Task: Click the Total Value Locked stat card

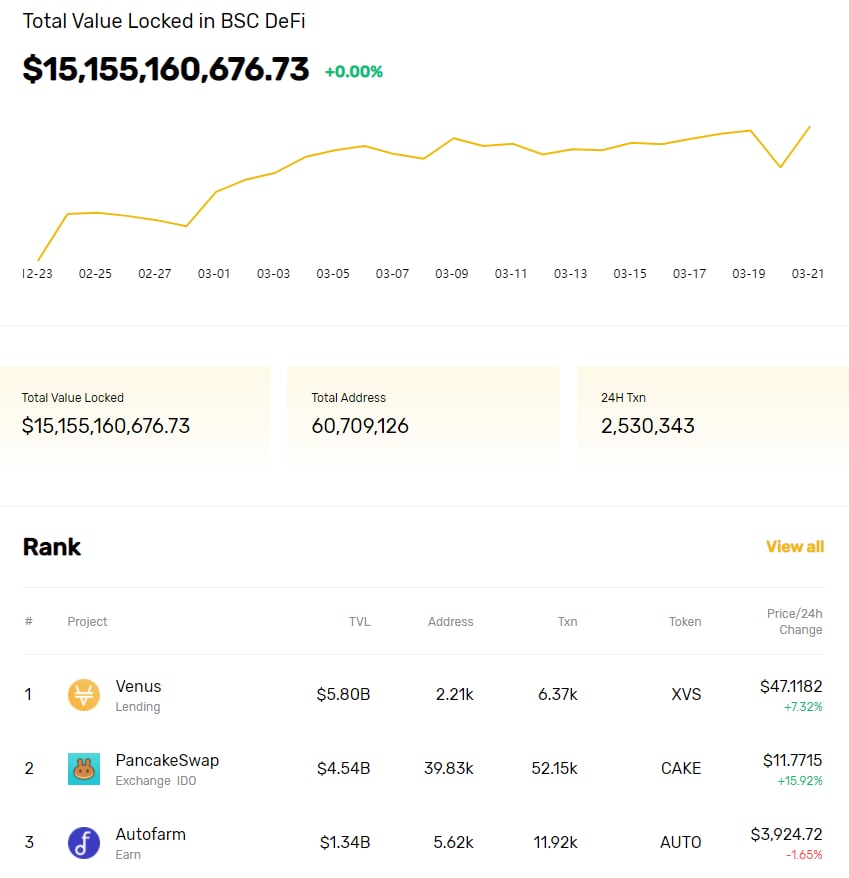Action: tap(135, 414)
